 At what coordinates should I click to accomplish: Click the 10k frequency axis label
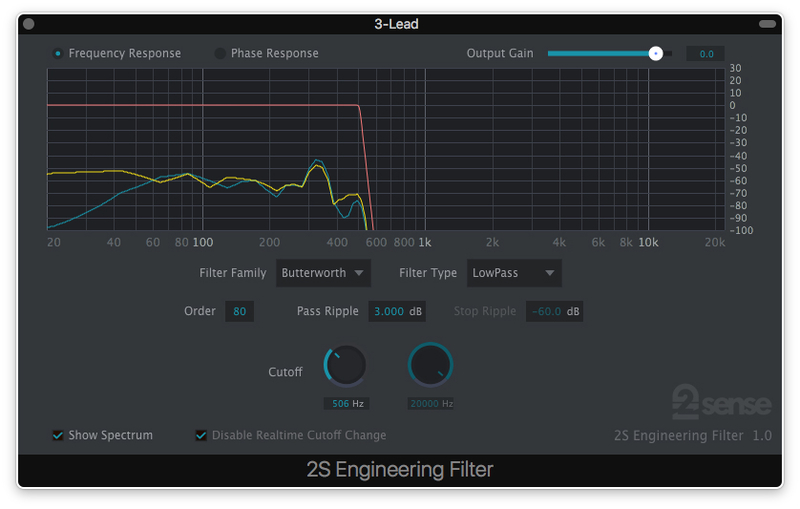[648, 242]
